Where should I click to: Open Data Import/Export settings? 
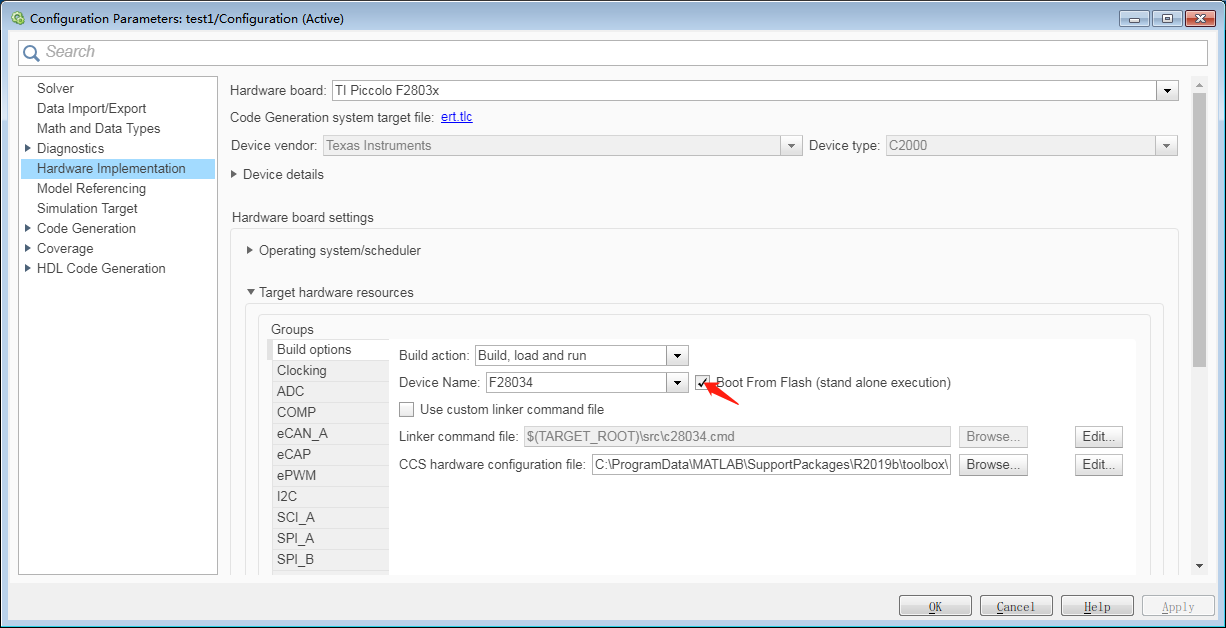tap(91, 108)
